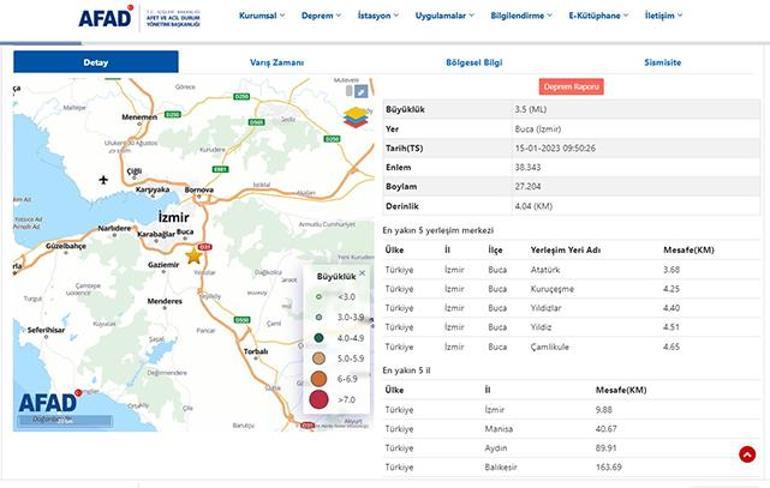Switch to the Bölgesel Bilgi tab
The width and height of the screenshot is (770, 488).
pyautogui.click(x=474, y=62)
